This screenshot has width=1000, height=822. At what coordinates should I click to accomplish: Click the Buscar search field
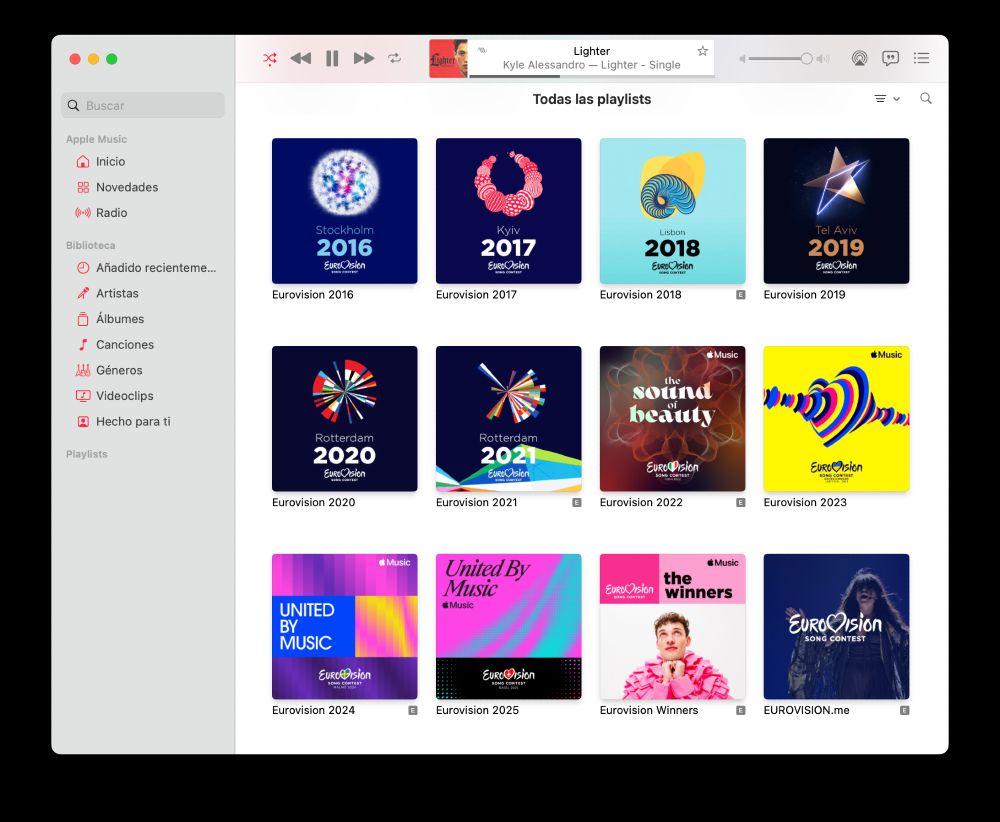tap(143, 105)
